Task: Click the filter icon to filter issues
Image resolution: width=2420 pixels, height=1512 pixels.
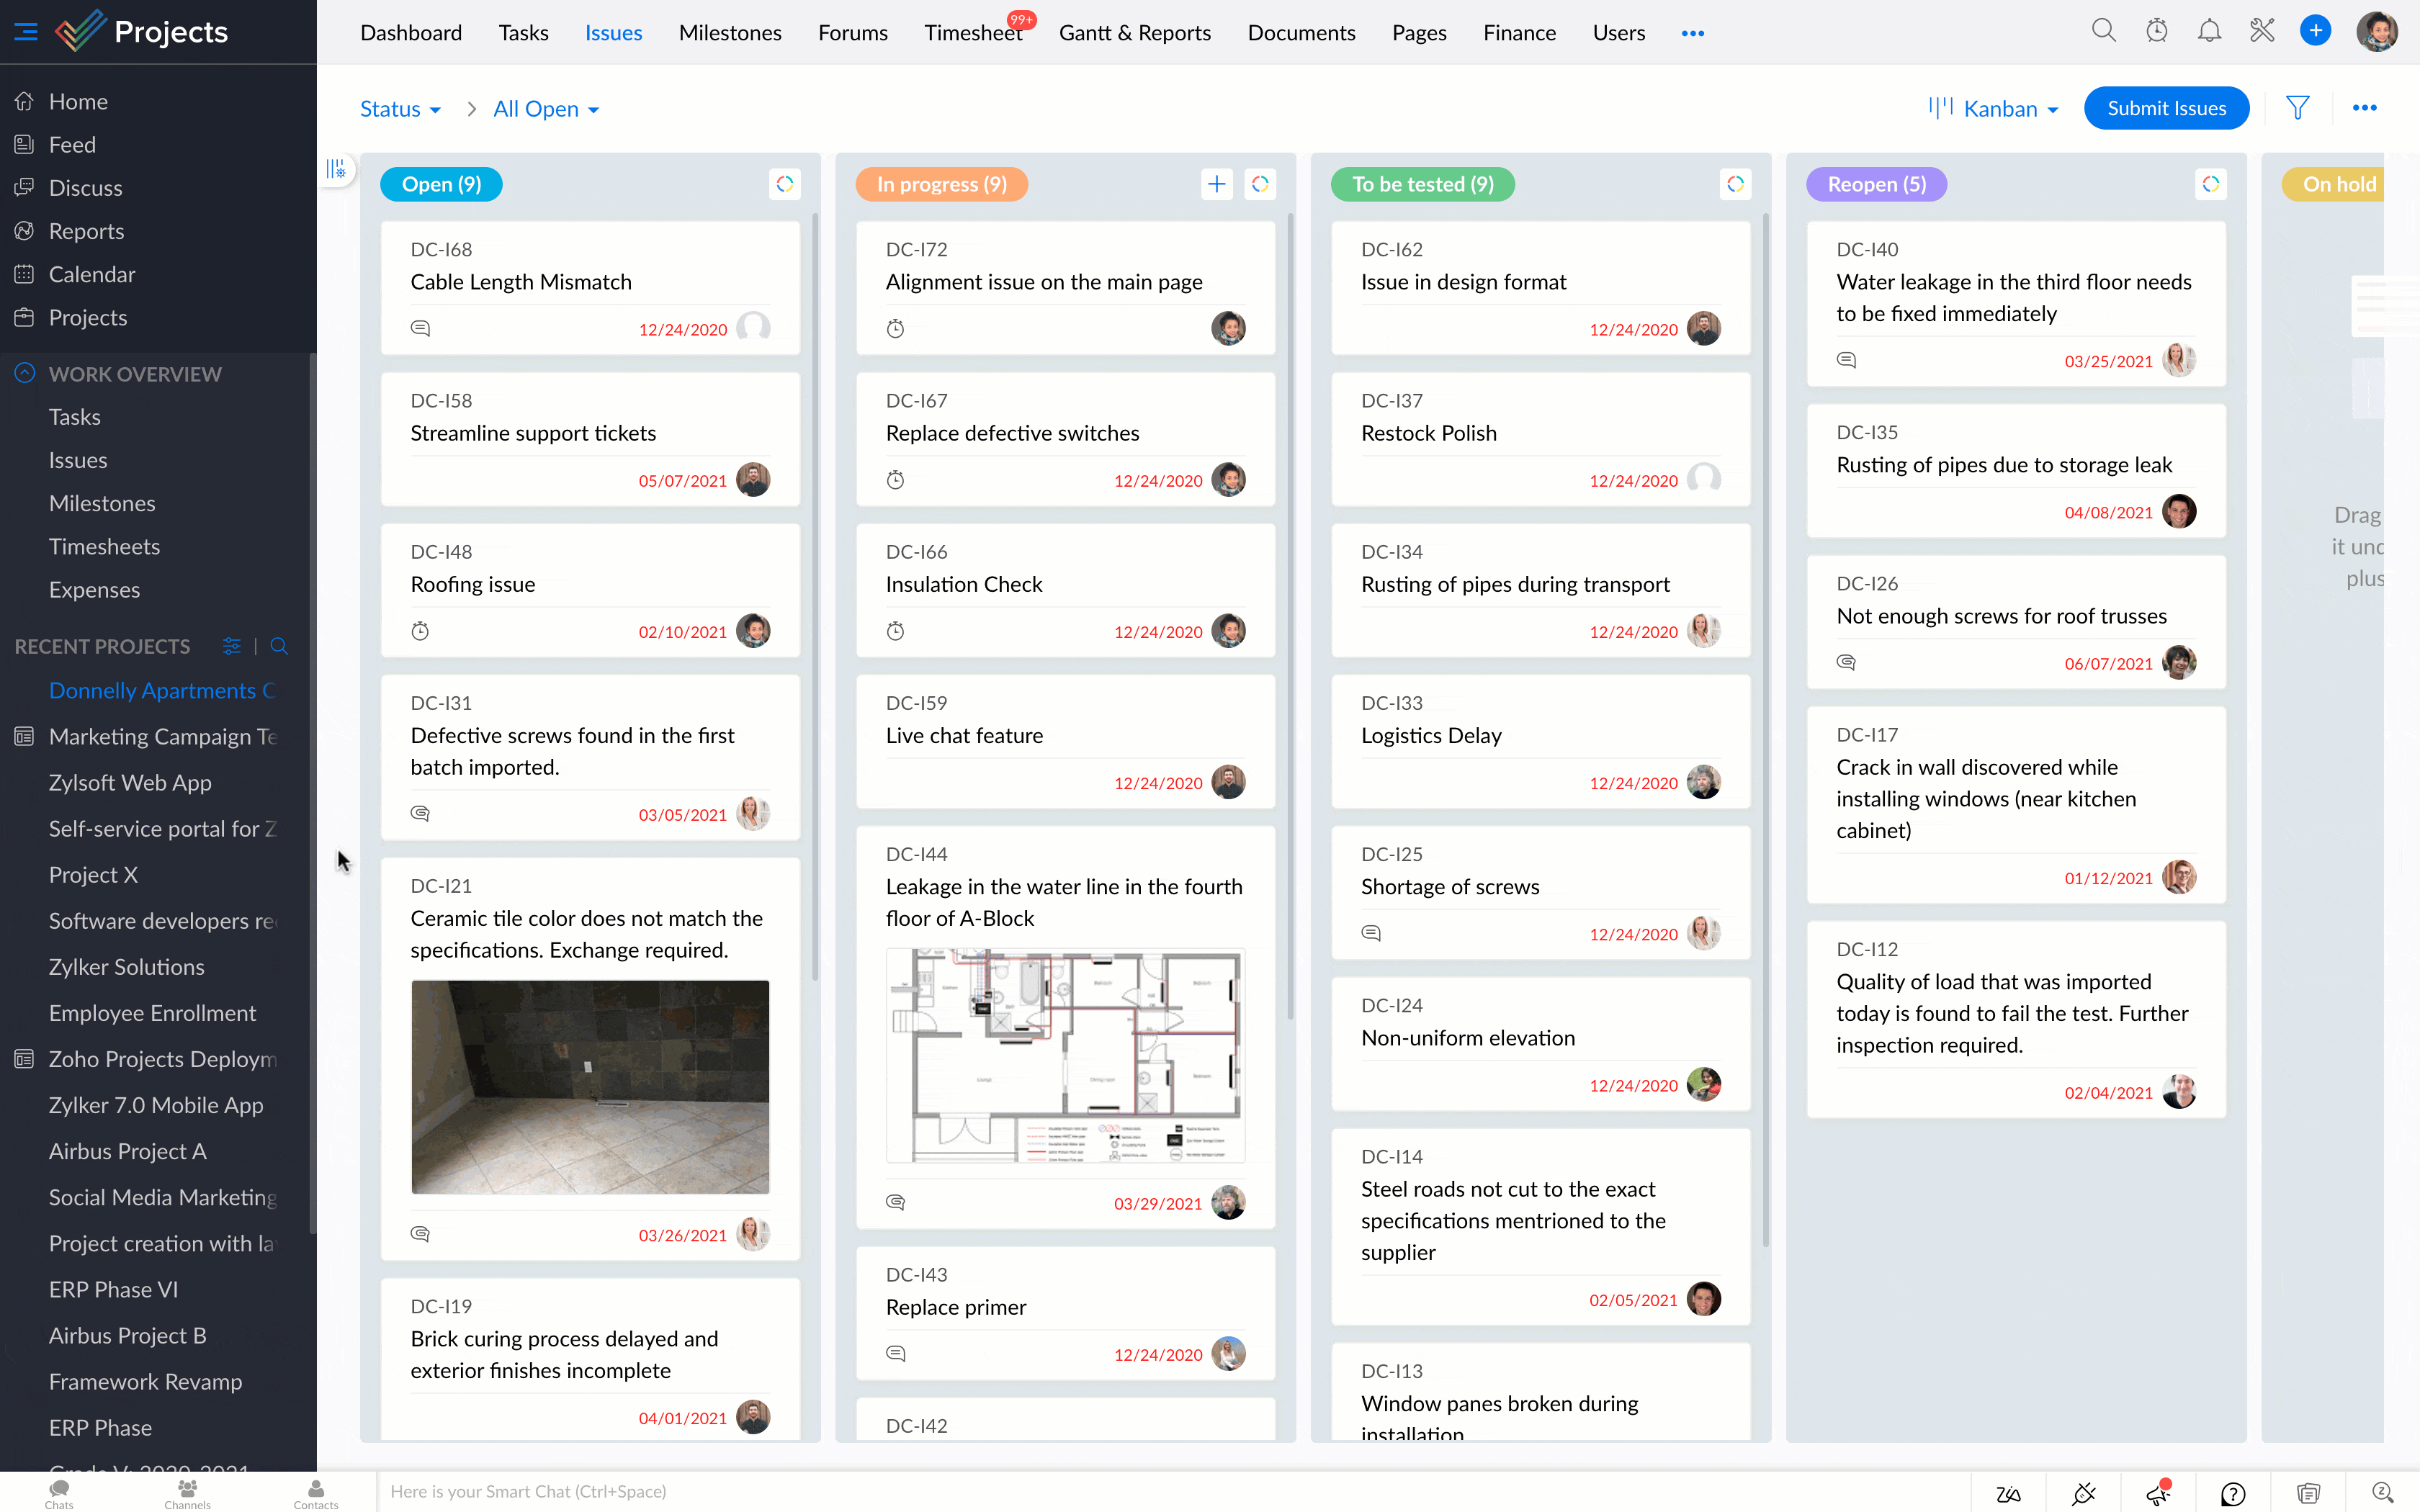Action: click(x=2298, y=108)
